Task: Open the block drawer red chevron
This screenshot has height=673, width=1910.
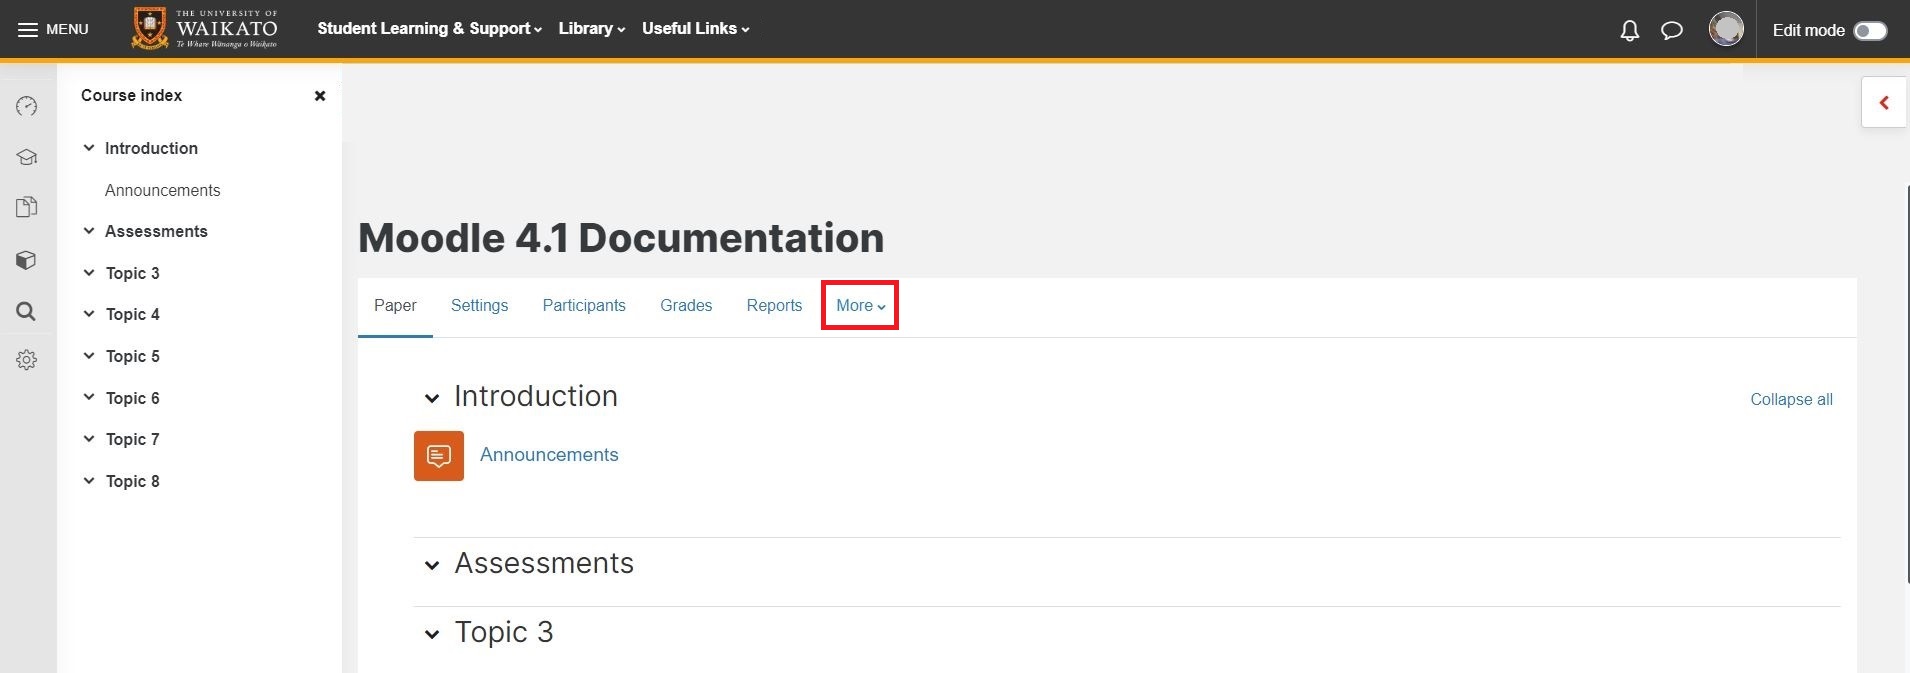Action: [x=1884, y=103]
